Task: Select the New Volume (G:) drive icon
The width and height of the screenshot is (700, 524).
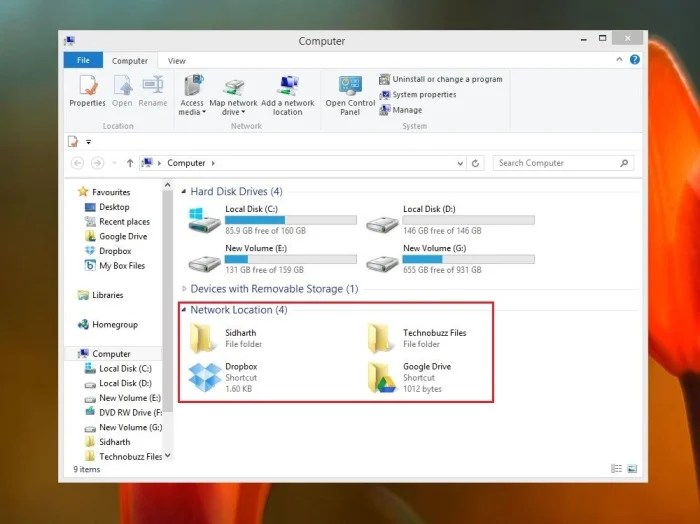Action: click(382, 262)
